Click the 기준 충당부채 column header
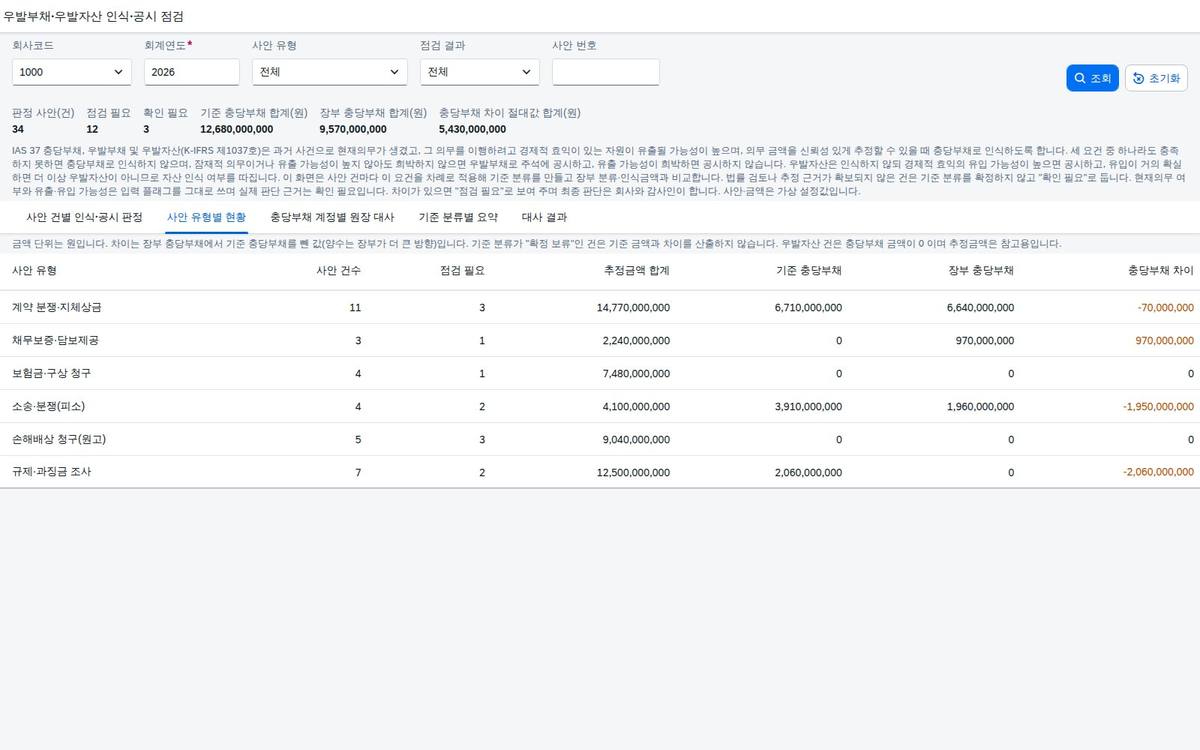The height and width of the screenshot is (750, 1200). (809, 271)
